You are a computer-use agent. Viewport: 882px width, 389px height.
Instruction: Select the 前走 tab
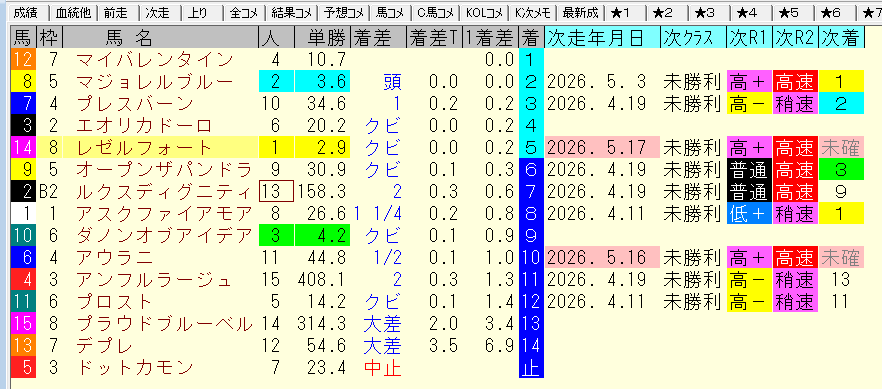(x=116, y=12)
